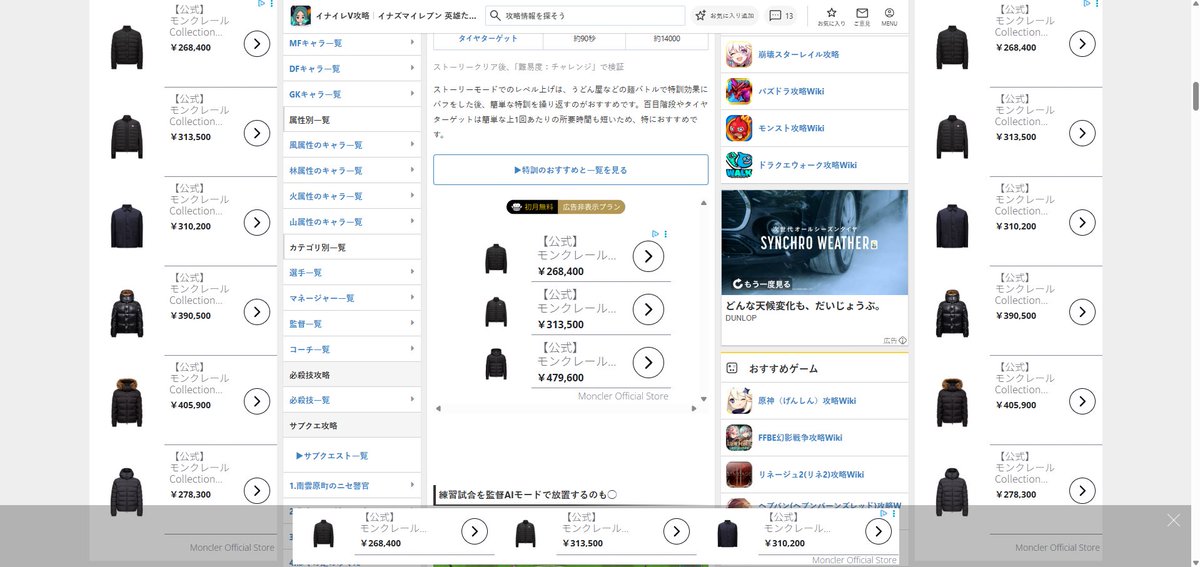Expand the MFキャラ一覧 menu

coord(350,43)
